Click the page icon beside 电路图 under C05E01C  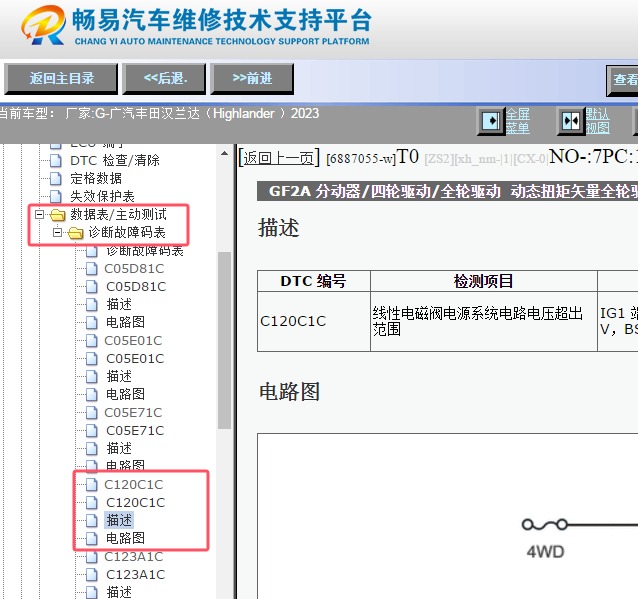92,395
